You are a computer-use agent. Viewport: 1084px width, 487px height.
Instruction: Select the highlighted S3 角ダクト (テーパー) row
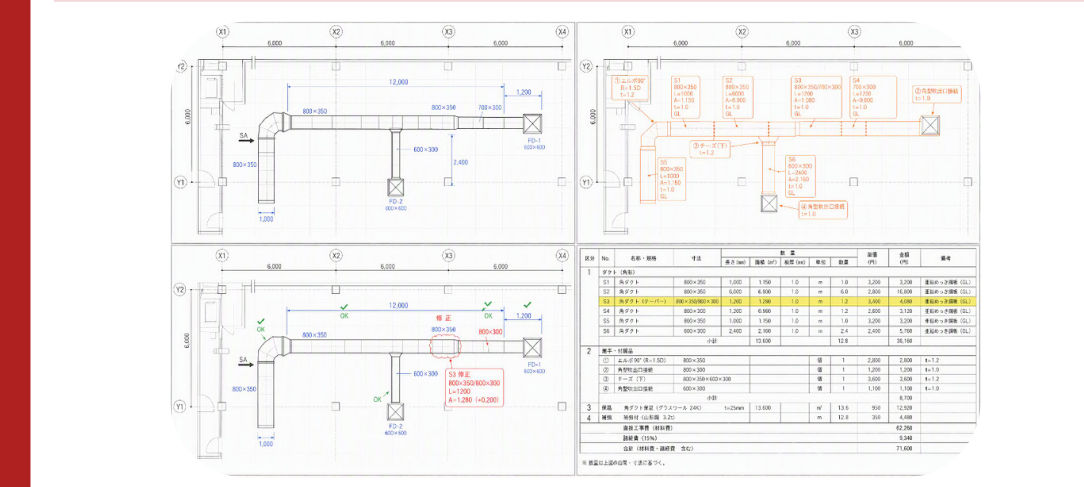pos(787,302)
